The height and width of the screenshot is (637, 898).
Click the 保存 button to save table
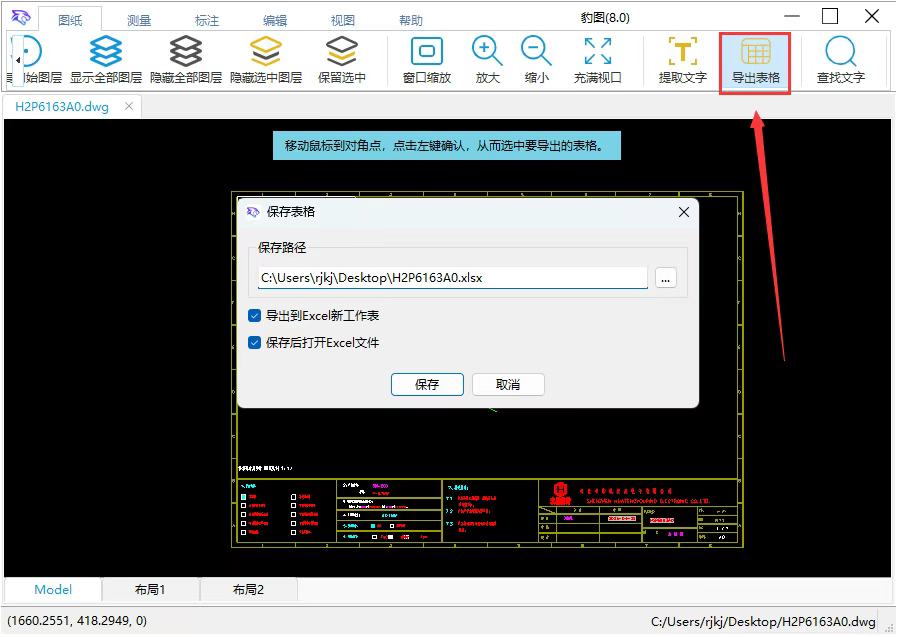pos(427,384)
